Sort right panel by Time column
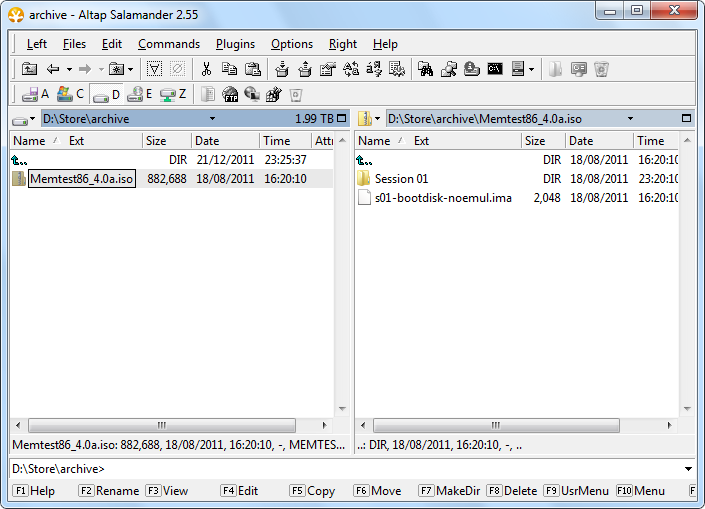 click(x=656, y=141)
